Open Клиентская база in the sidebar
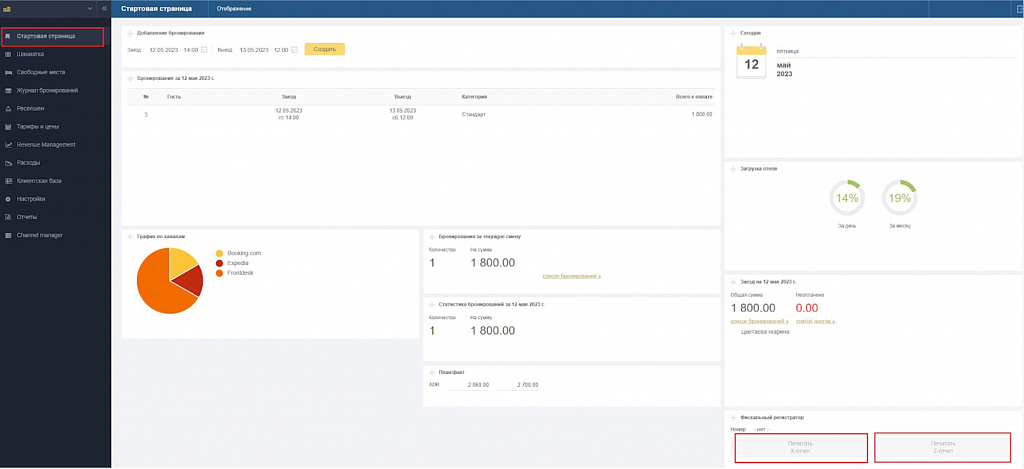Screen dimensions: 1024x469 (39, 181)
